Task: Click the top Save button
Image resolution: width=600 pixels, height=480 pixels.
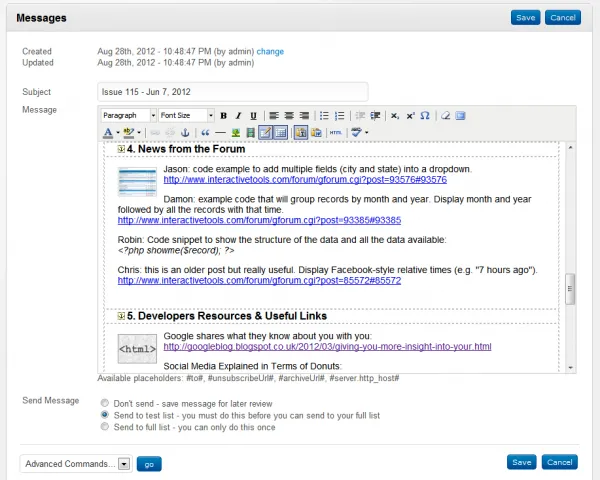Action: pos(523,17)
